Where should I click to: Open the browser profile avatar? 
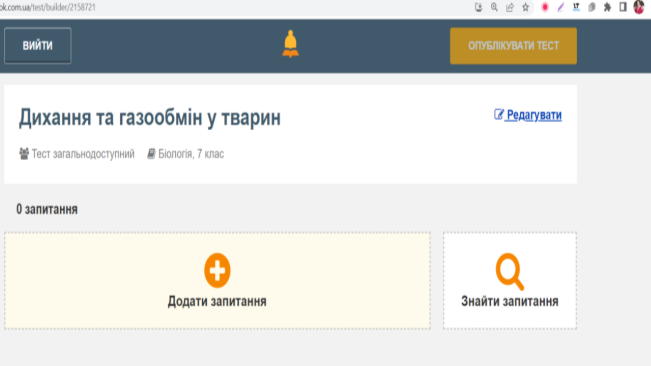[x=639, y=7]
